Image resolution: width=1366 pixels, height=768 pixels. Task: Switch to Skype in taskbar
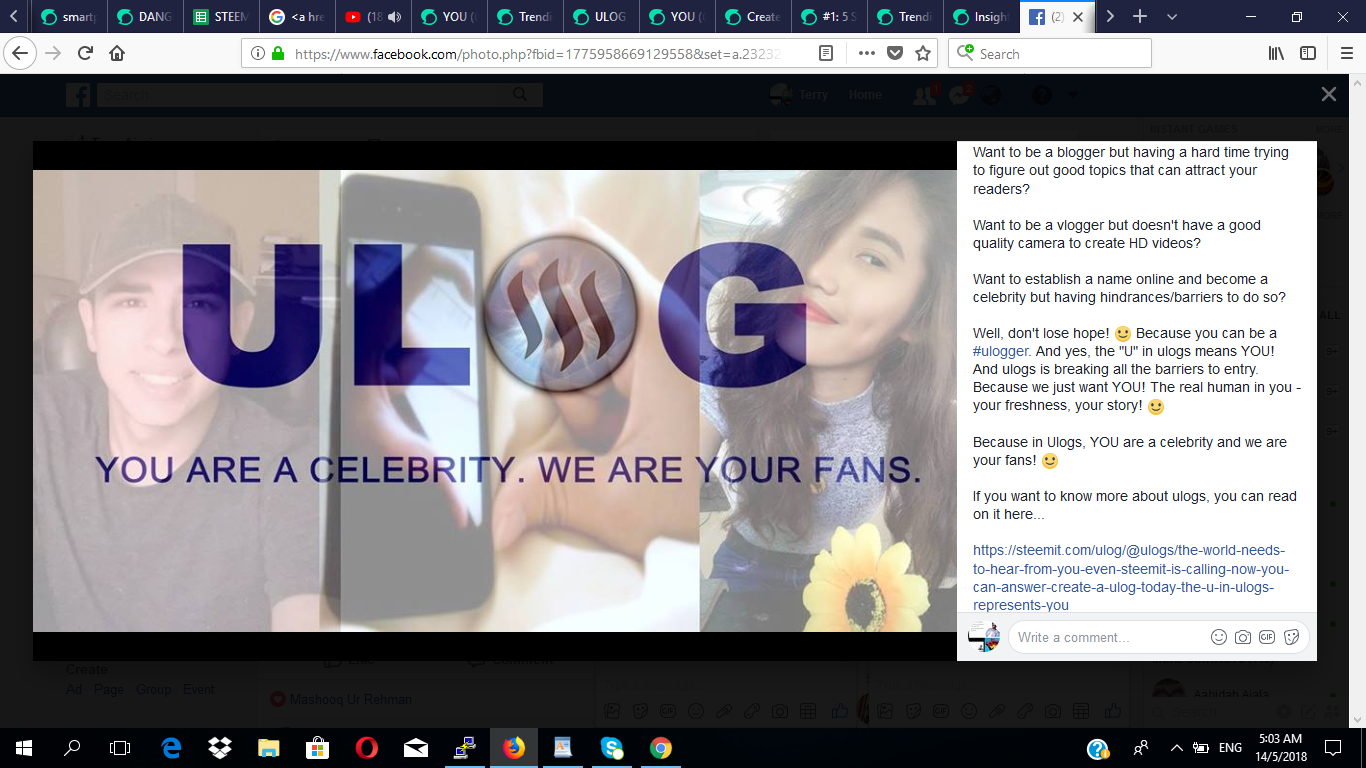coord(612,747)
